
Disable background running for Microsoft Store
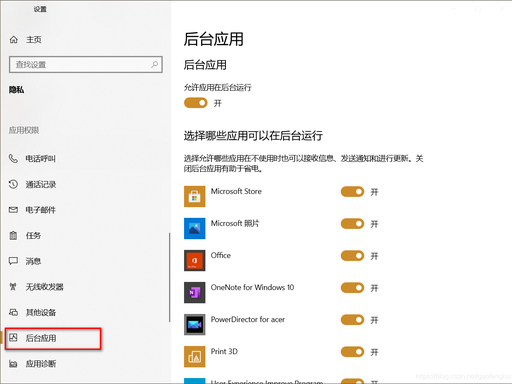pyautogui.click(x=352, y=192)
